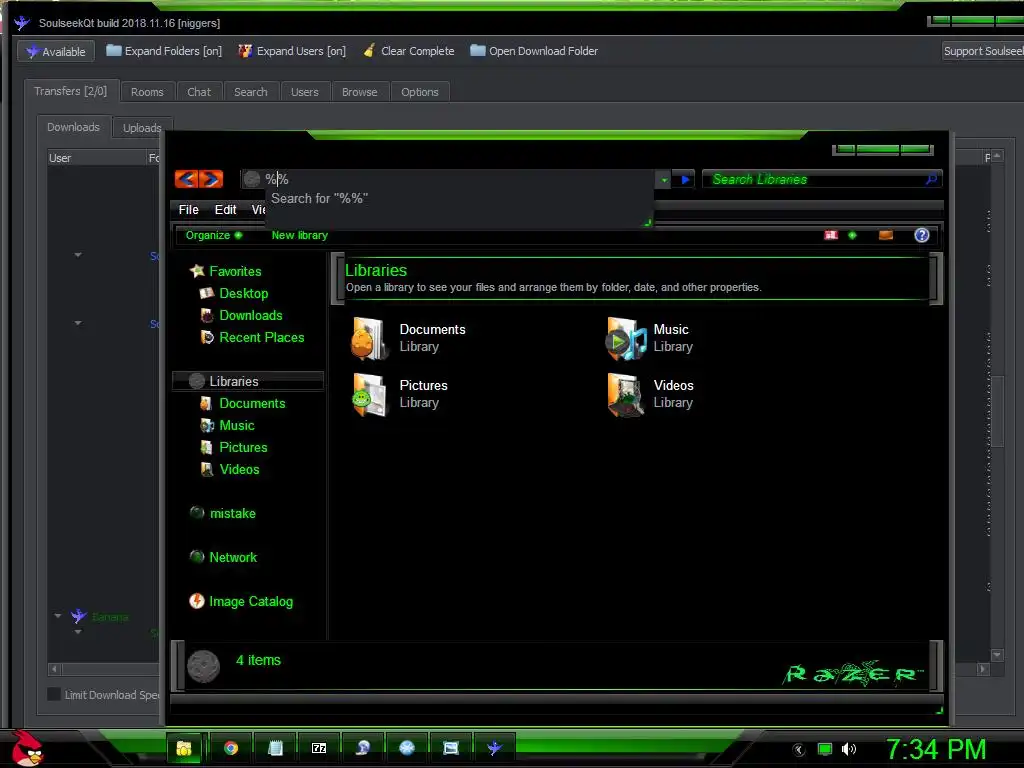Open the Edit menu in explorer
1024x768 pixels.
click(x=225, y=210)
